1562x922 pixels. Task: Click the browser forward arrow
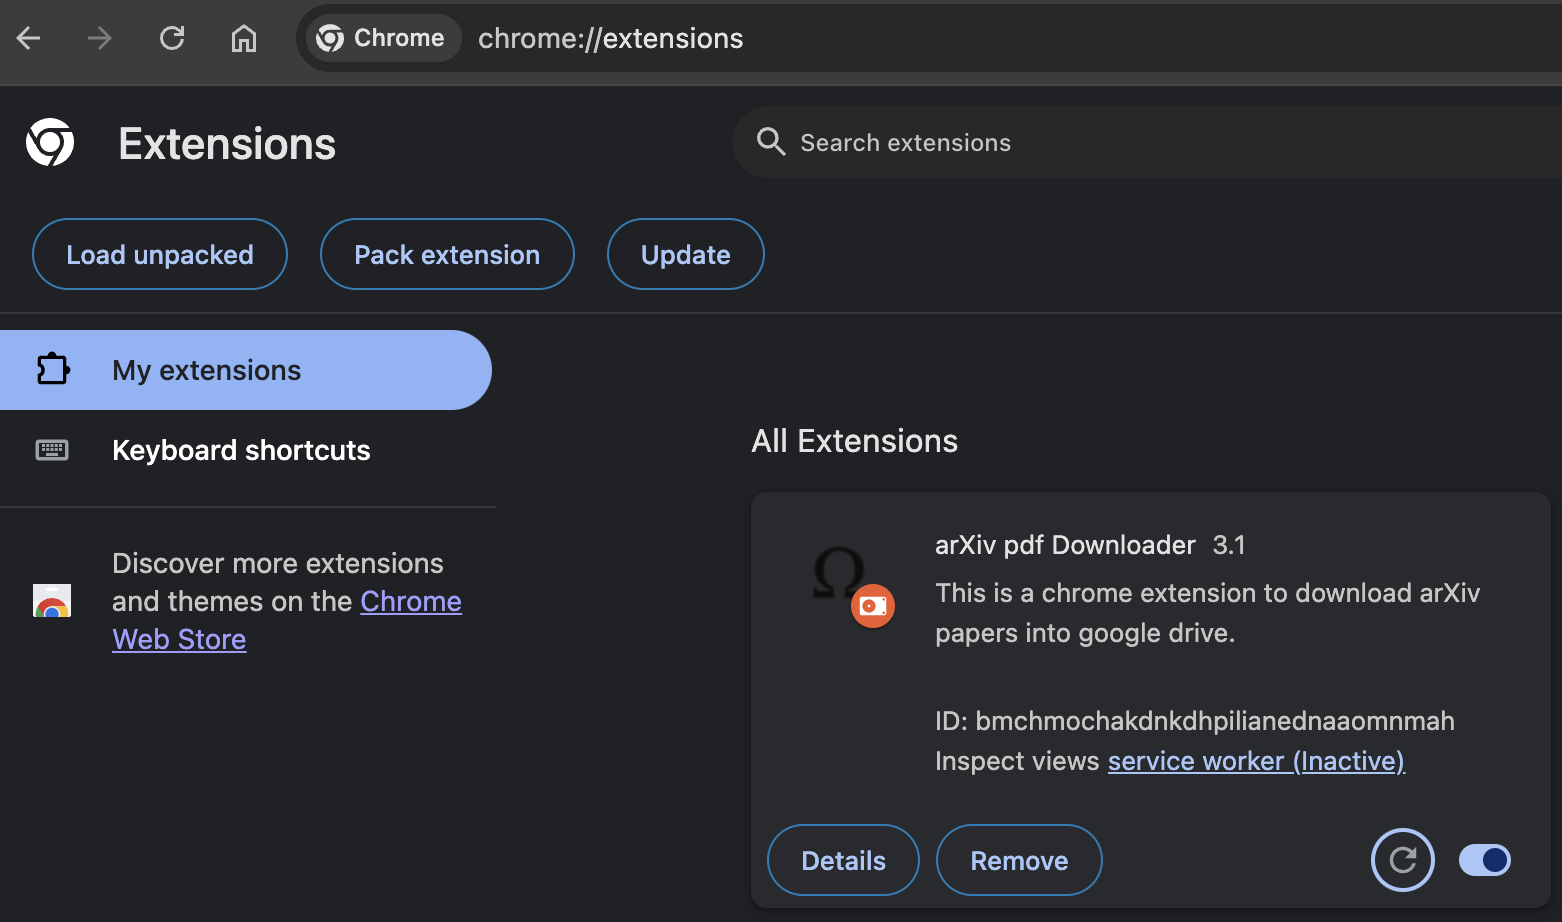pyautogui.click(x=99, y=39)
